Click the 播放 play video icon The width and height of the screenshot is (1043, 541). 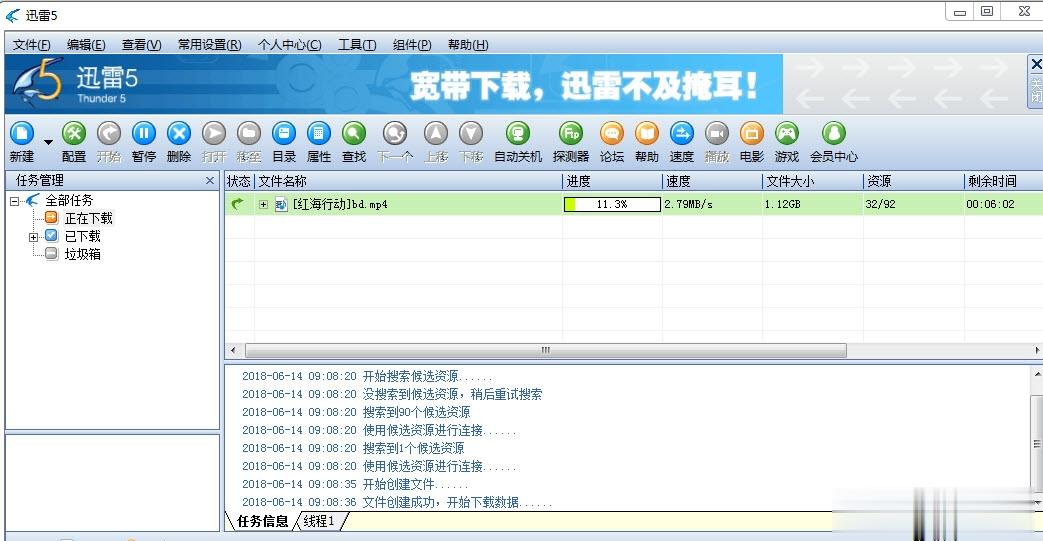[717, 134]
